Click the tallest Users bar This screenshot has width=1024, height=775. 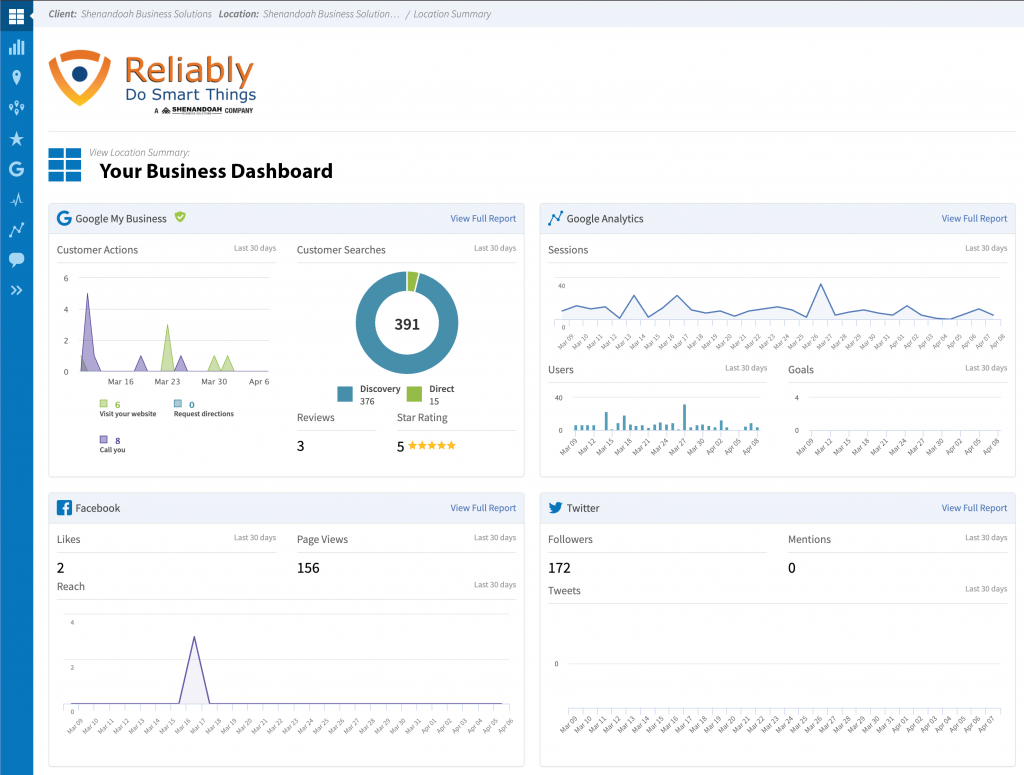684,417
